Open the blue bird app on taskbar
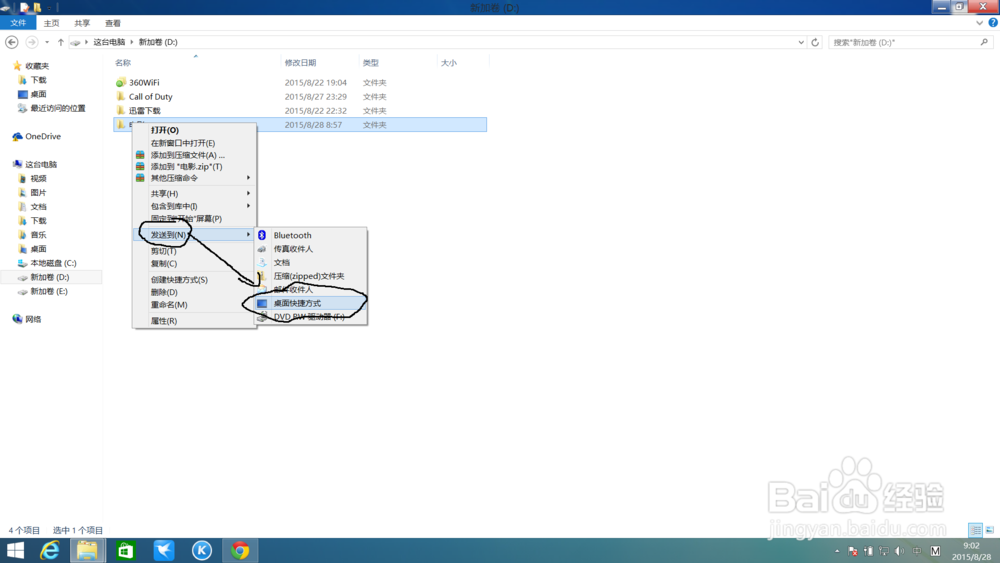Image resolution: width=1000 pixels, height=563 pixels. 164,550
